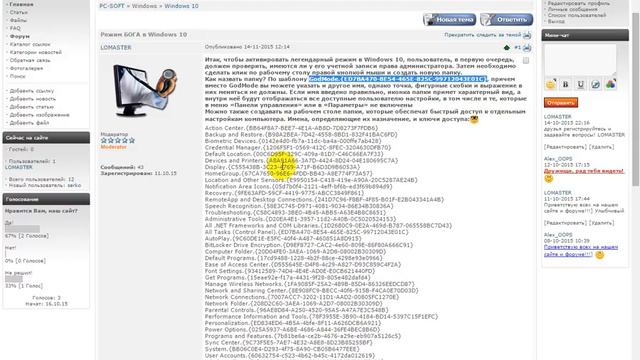Click the print icon next to post #1

pyautogui.click(x=527, y=48)
